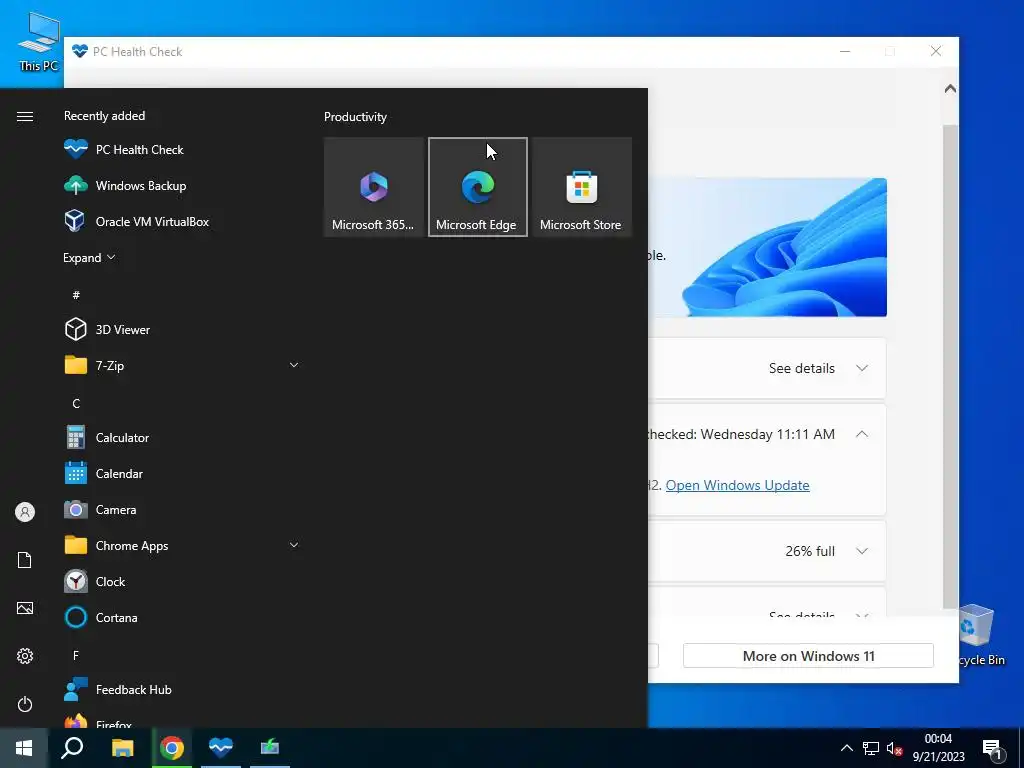The width and height of the screenshot is (1024, 768).
Task: Open File Explorer from taskbar
Action: tap(122, 748)
